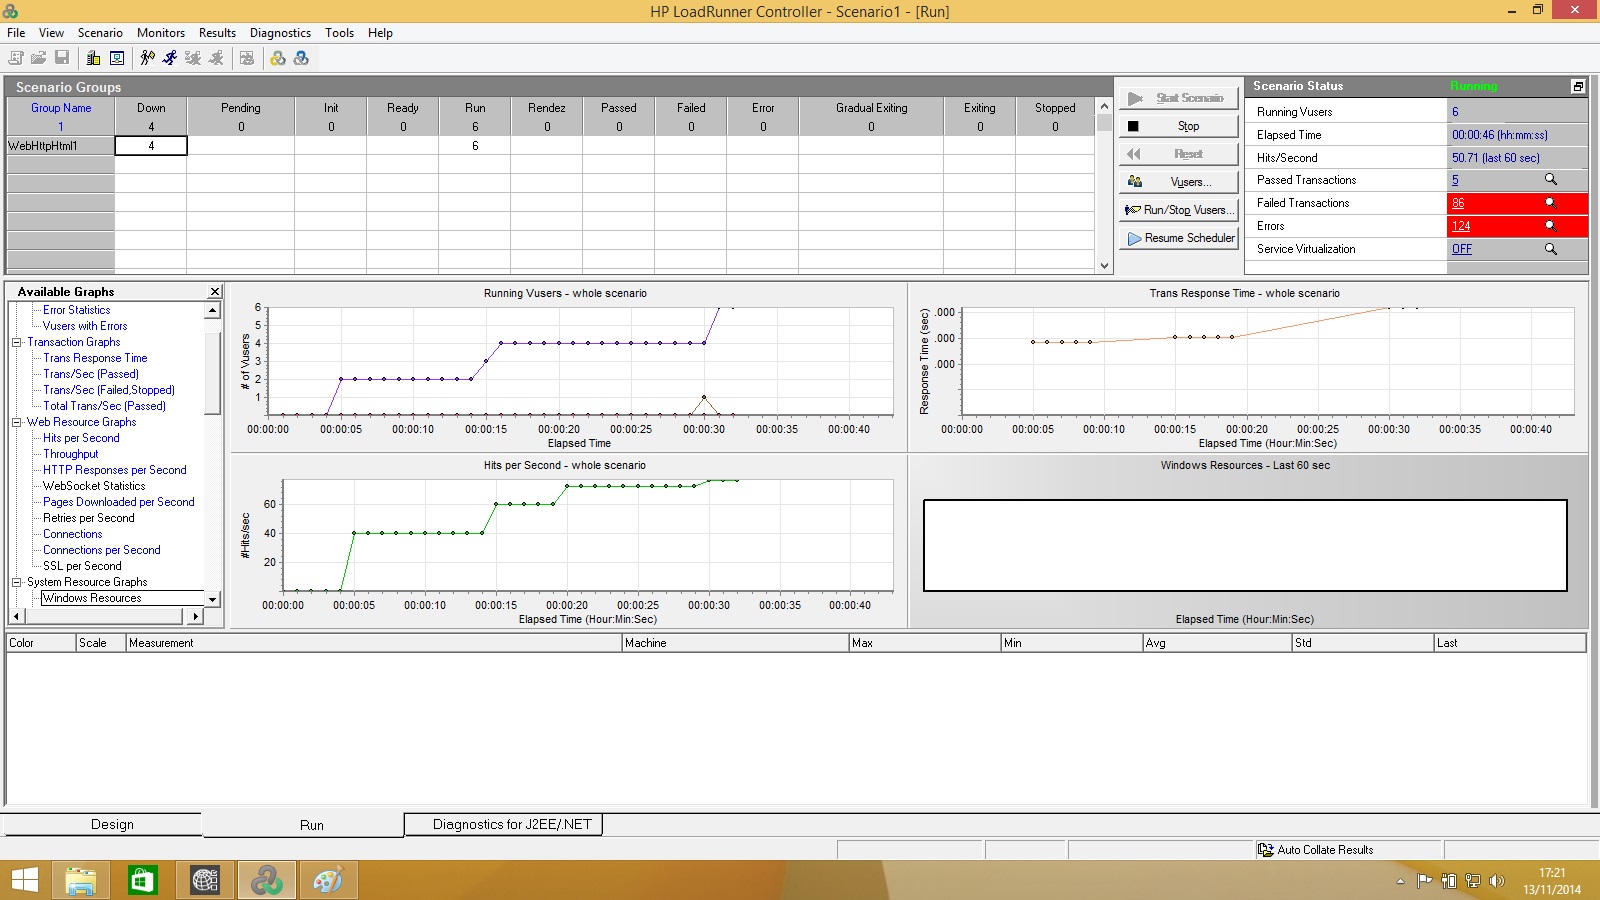Open Windows Start button
The width and height of the screenshot is (1600, 900).
click(24, 880)
